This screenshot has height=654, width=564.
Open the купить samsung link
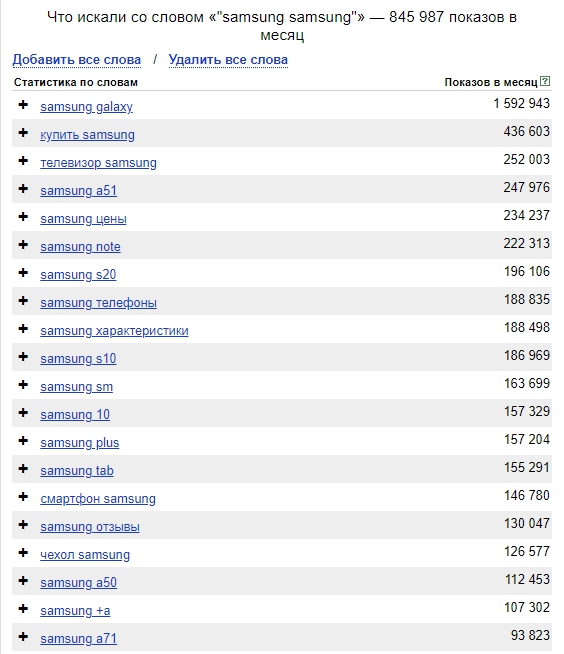tap(87, 135)
